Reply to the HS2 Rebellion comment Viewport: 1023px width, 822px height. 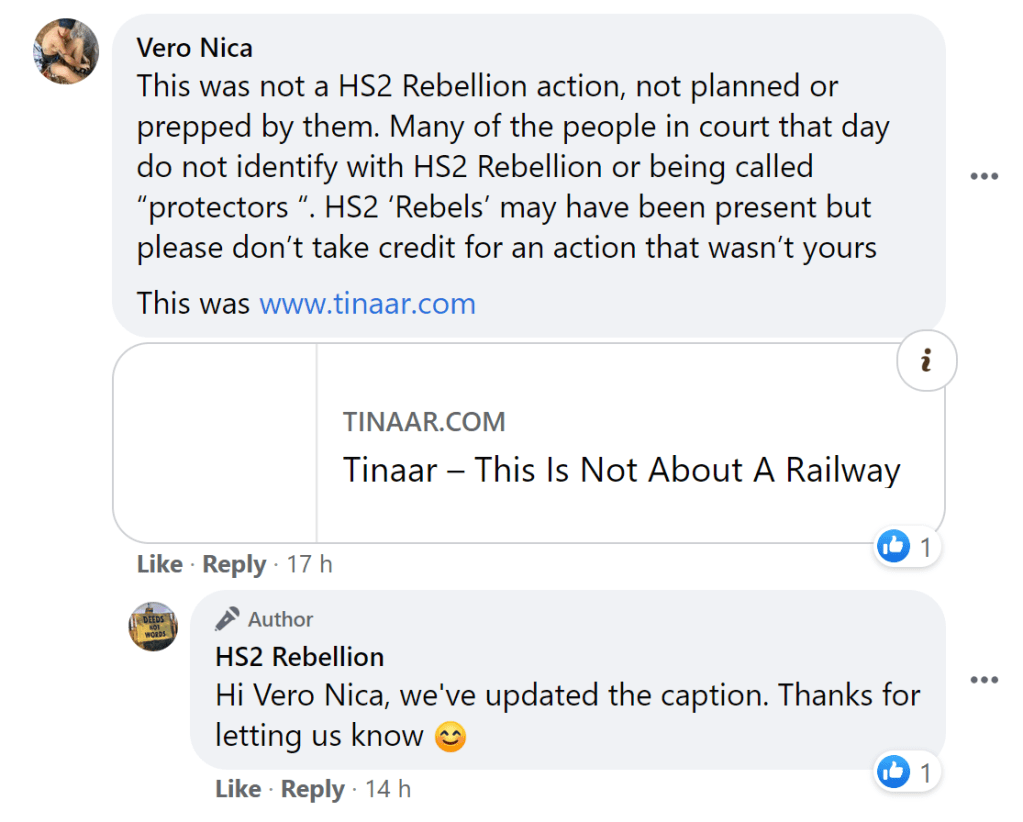[312, 790]
